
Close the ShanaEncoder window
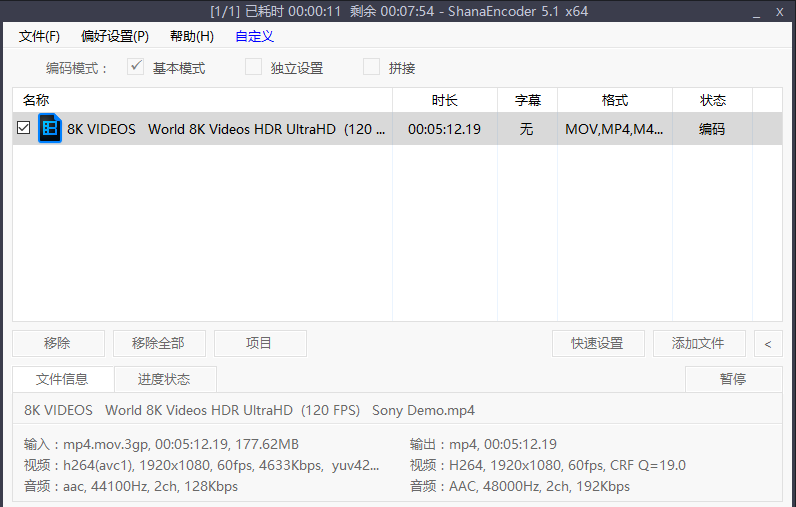(780, 12)
